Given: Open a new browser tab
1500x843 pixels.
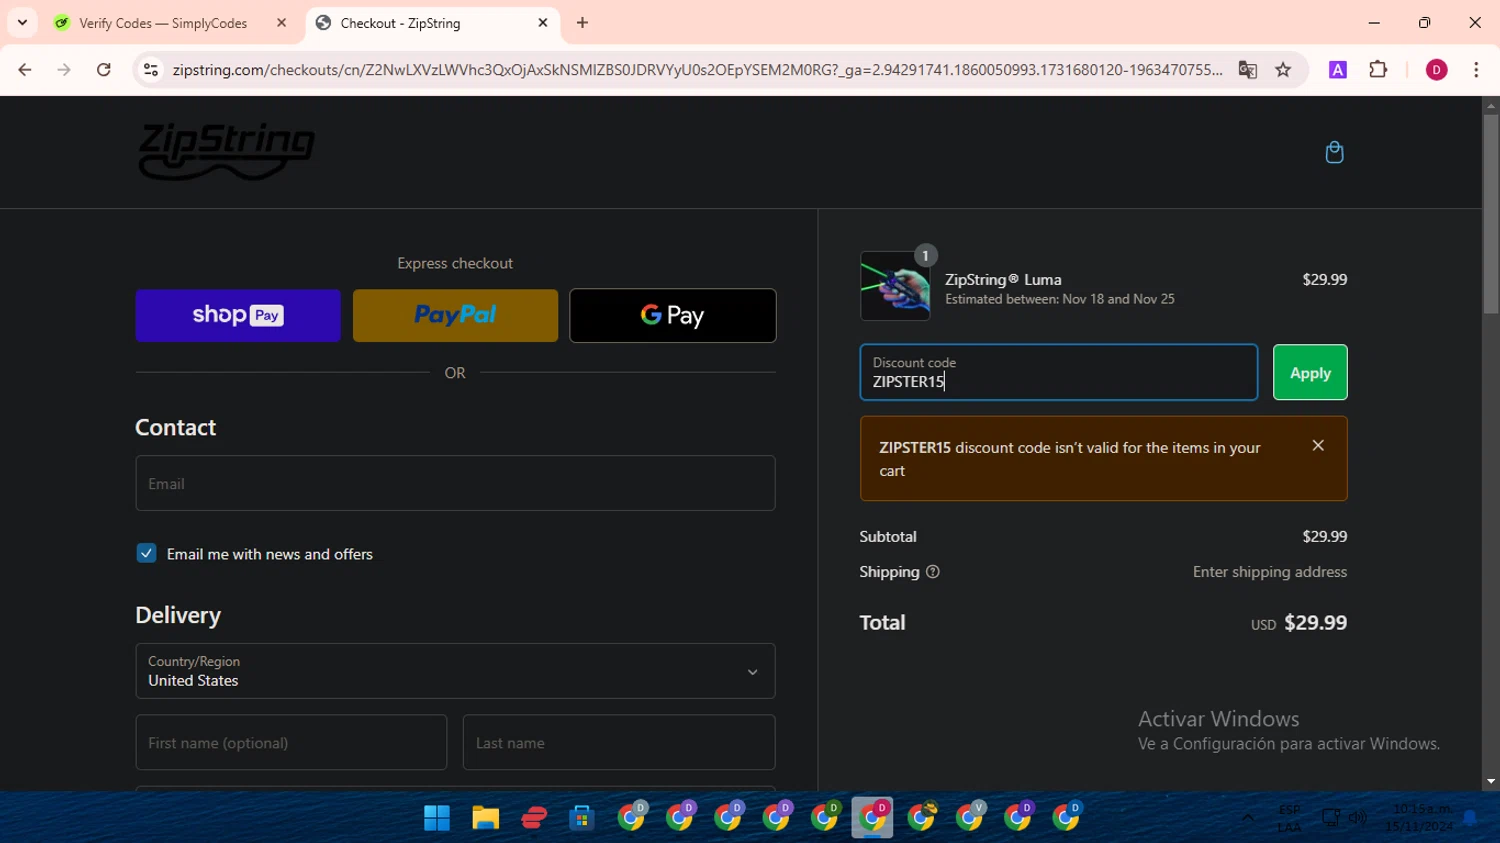Looking at the screenshot, I should 582,22.
